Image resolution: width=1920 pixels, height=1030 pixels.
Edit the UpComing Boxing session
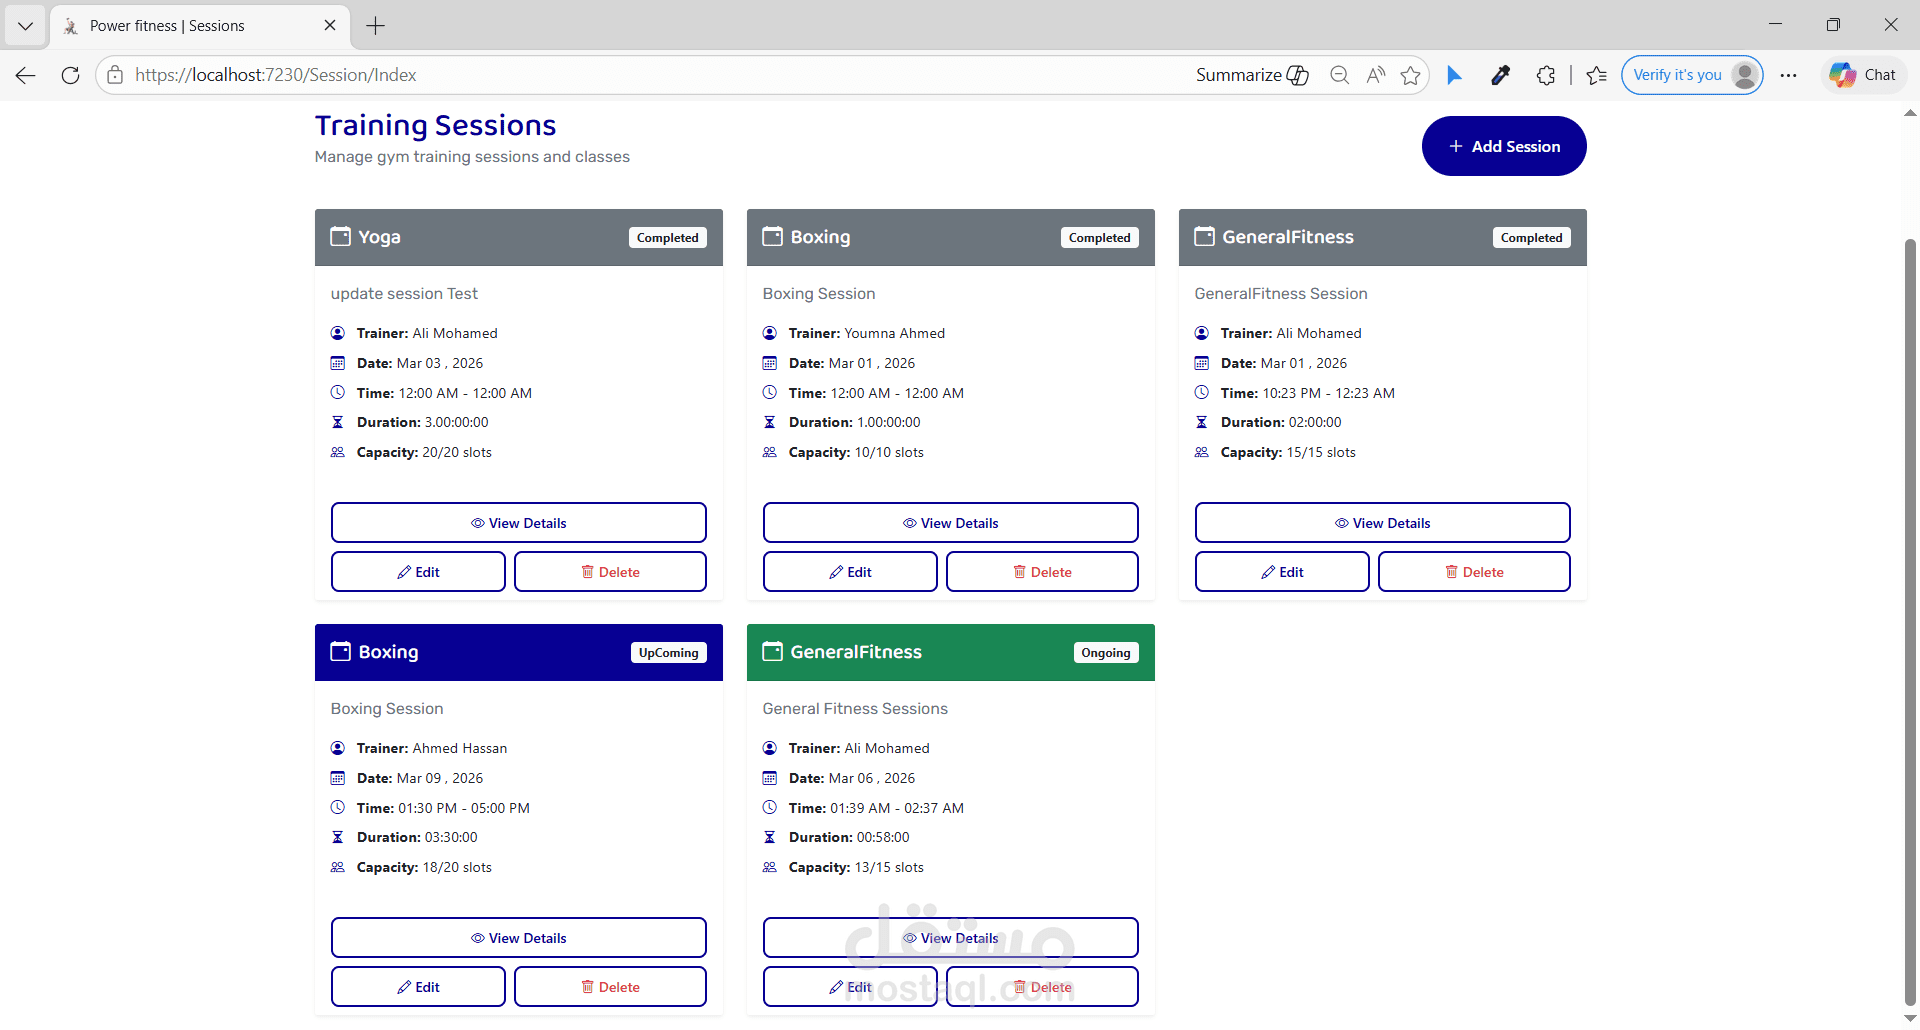tap(418, 987)
